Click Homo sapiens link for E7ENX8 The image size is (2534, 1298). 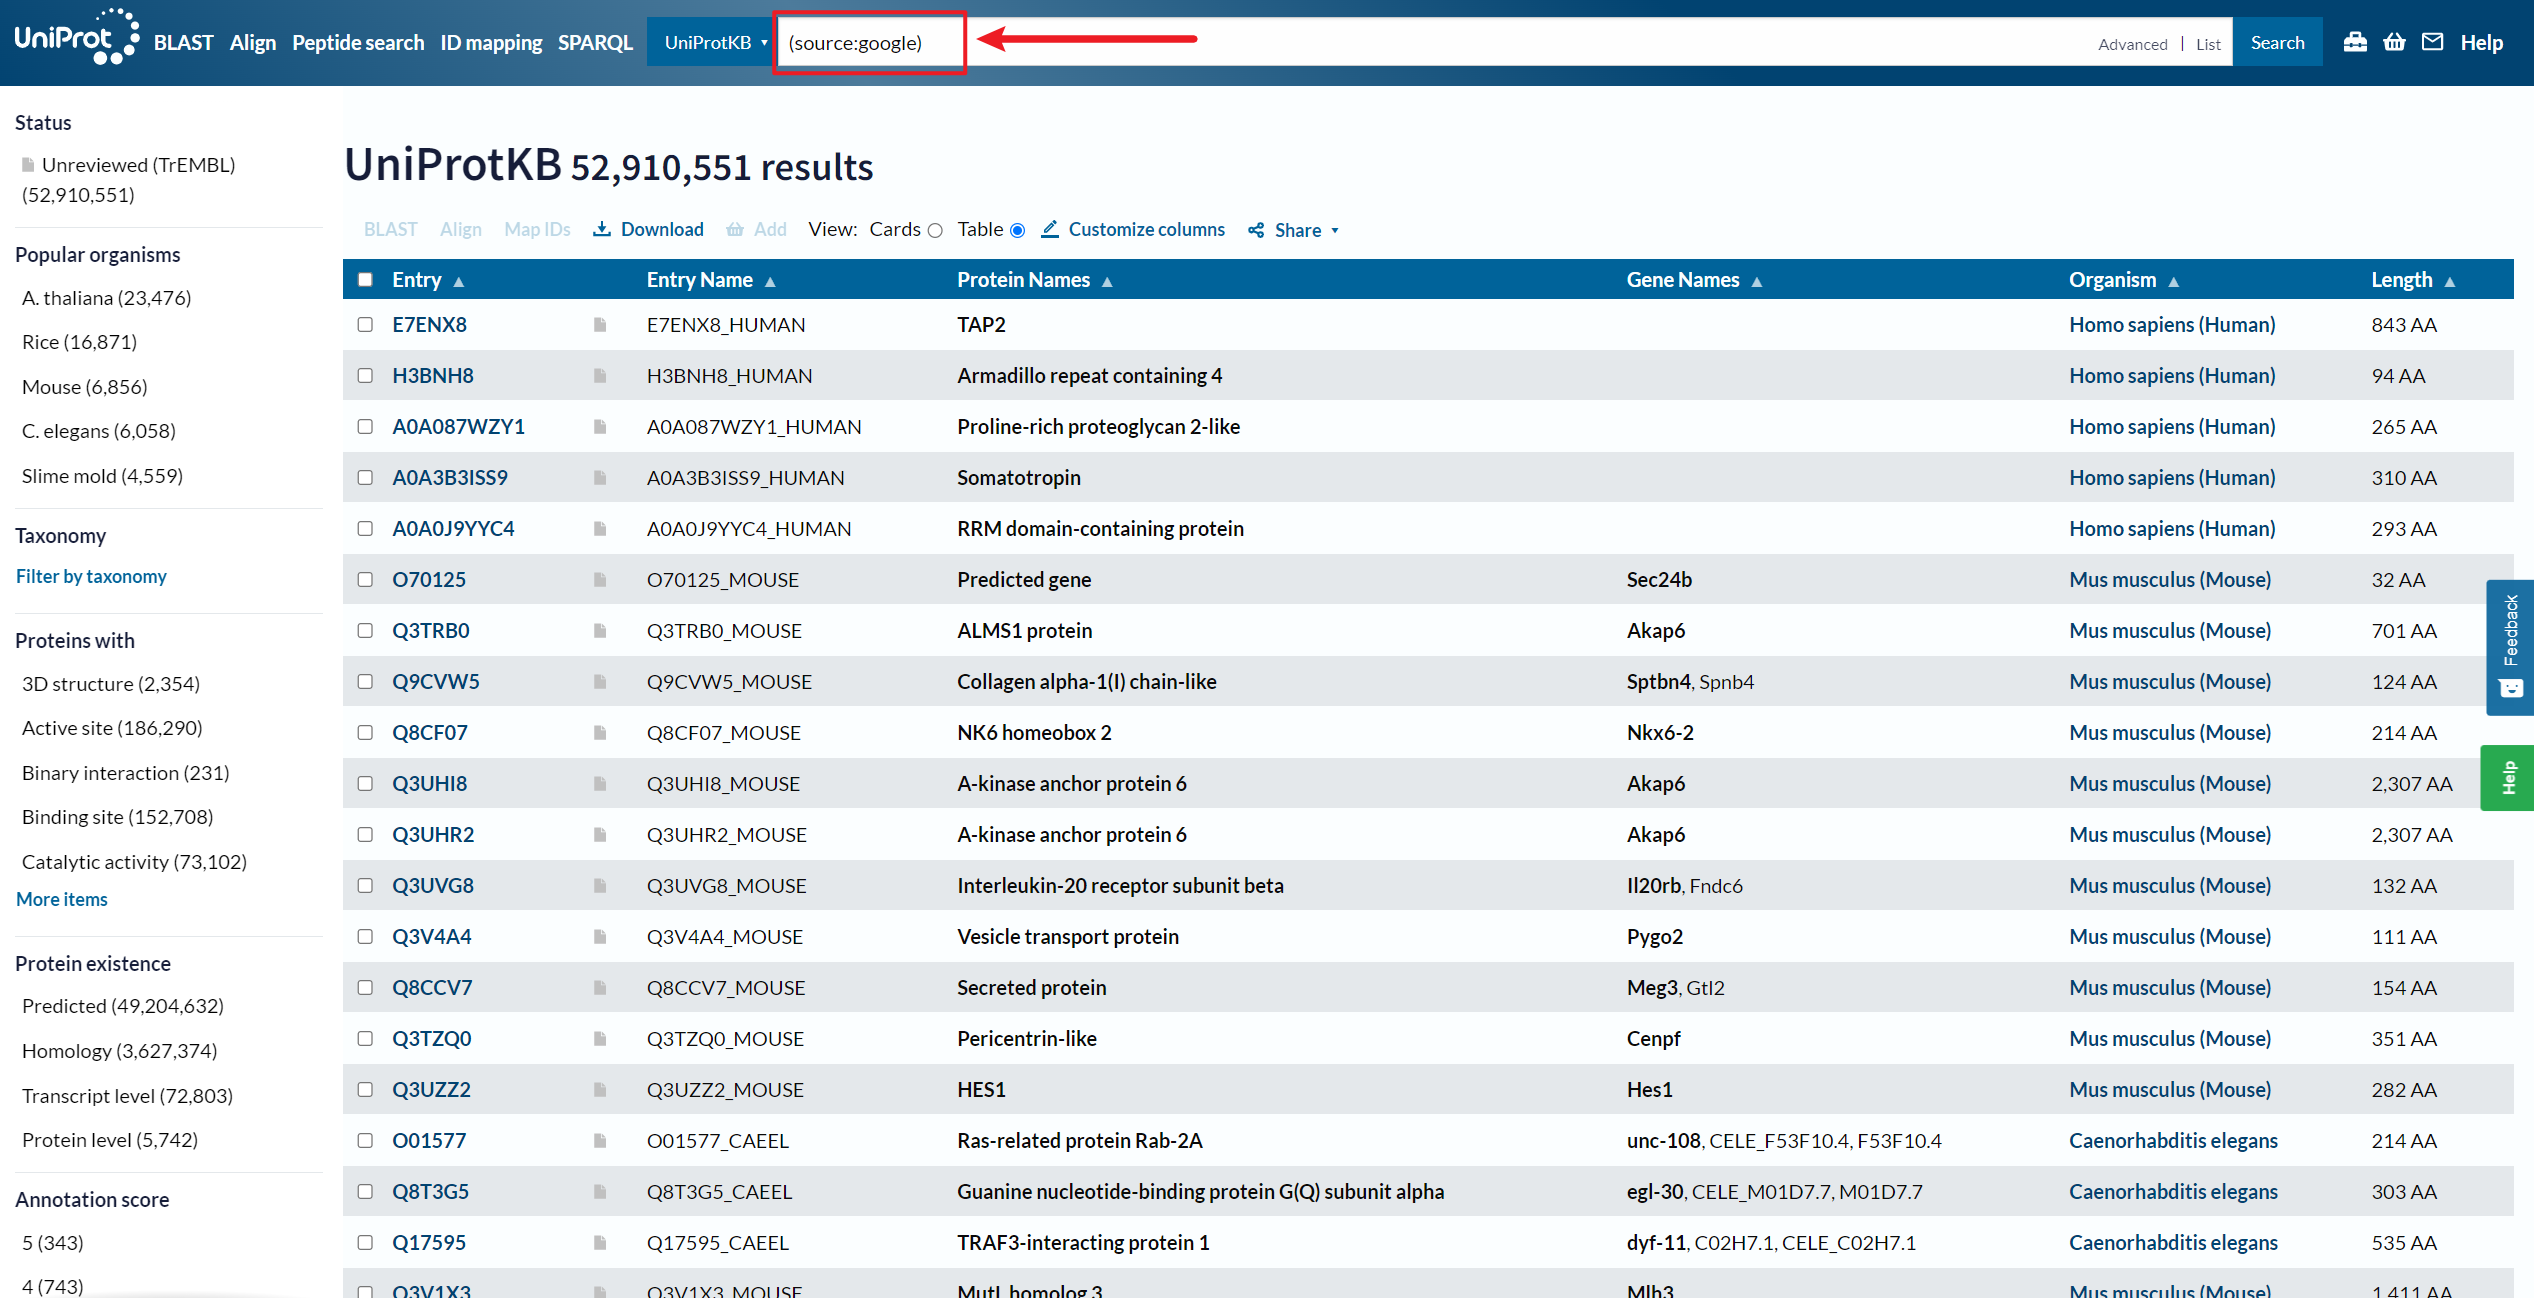2172,324
